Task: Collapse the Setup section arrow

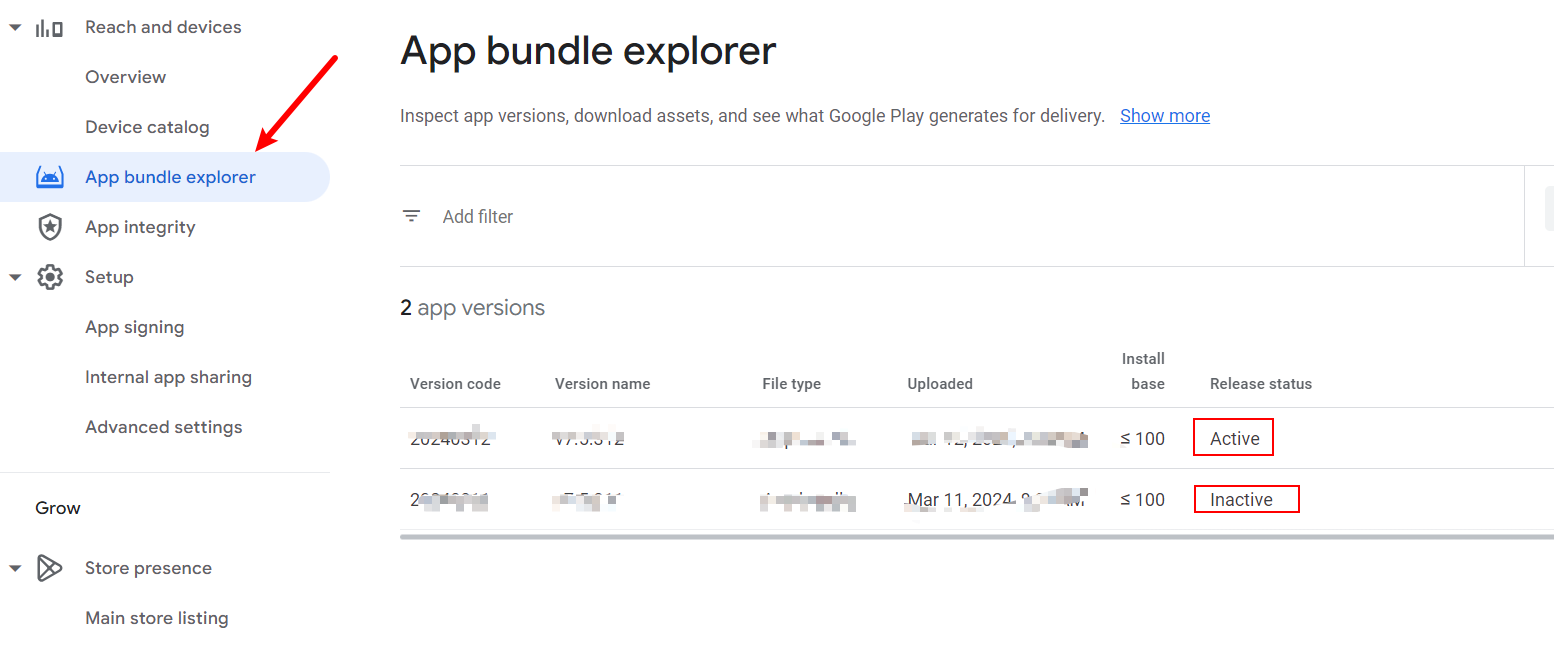Action: point(15,278)
